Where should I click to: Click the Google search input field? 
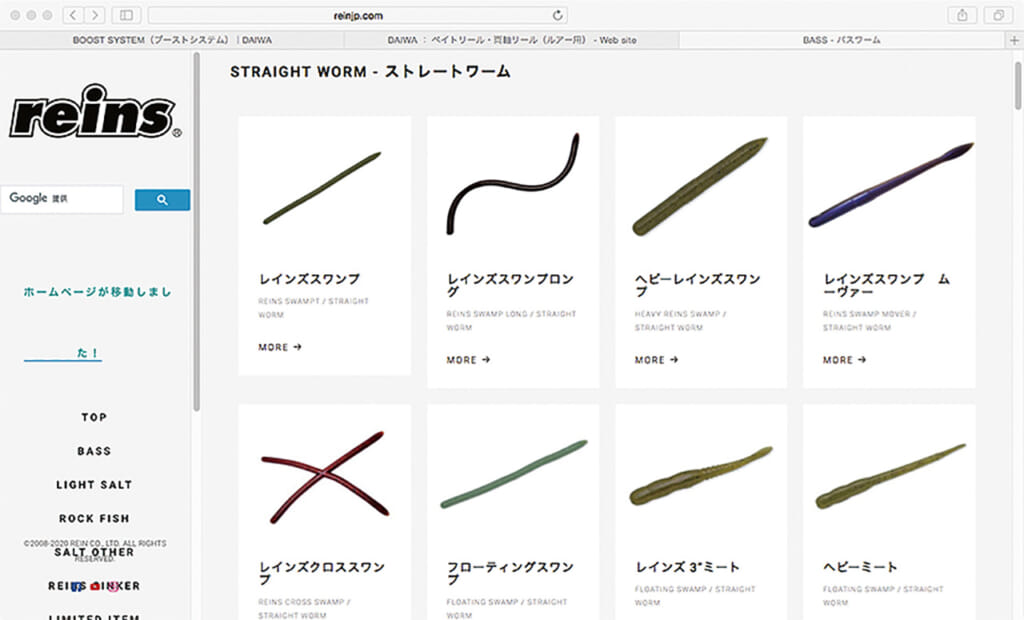pyautogui.click(x=62, y=199)
